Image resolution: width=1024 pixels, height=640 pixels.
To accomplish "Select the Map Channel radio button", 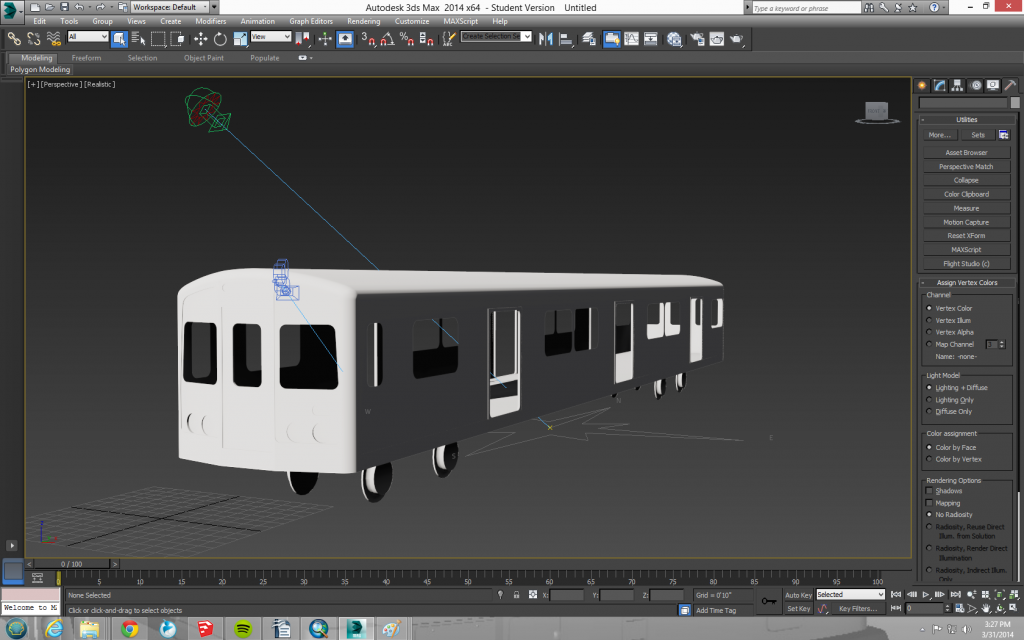I will tap(929, 344).
